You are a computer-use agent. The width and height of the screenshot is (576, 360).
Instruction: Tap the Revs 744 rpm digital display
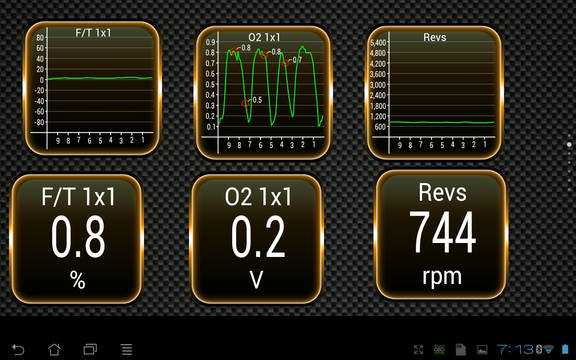(x=441, y=235)
